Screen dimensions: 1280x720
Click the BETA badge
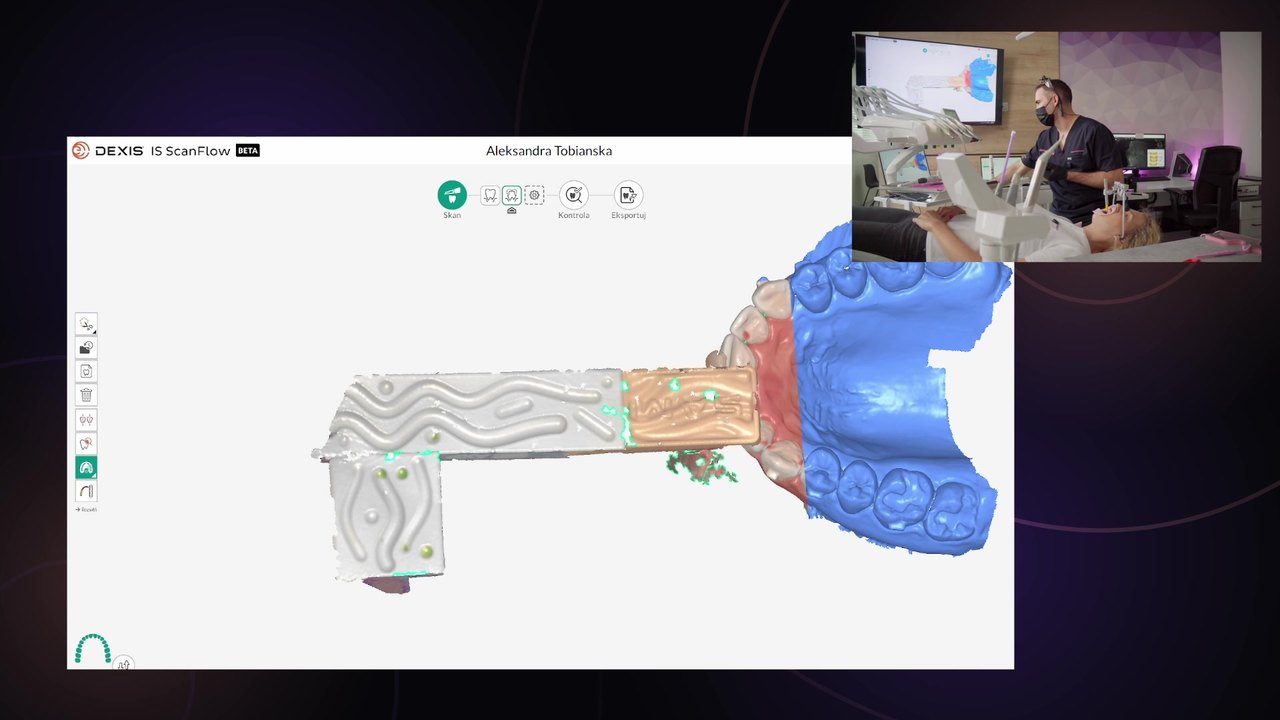coord(248,151)
